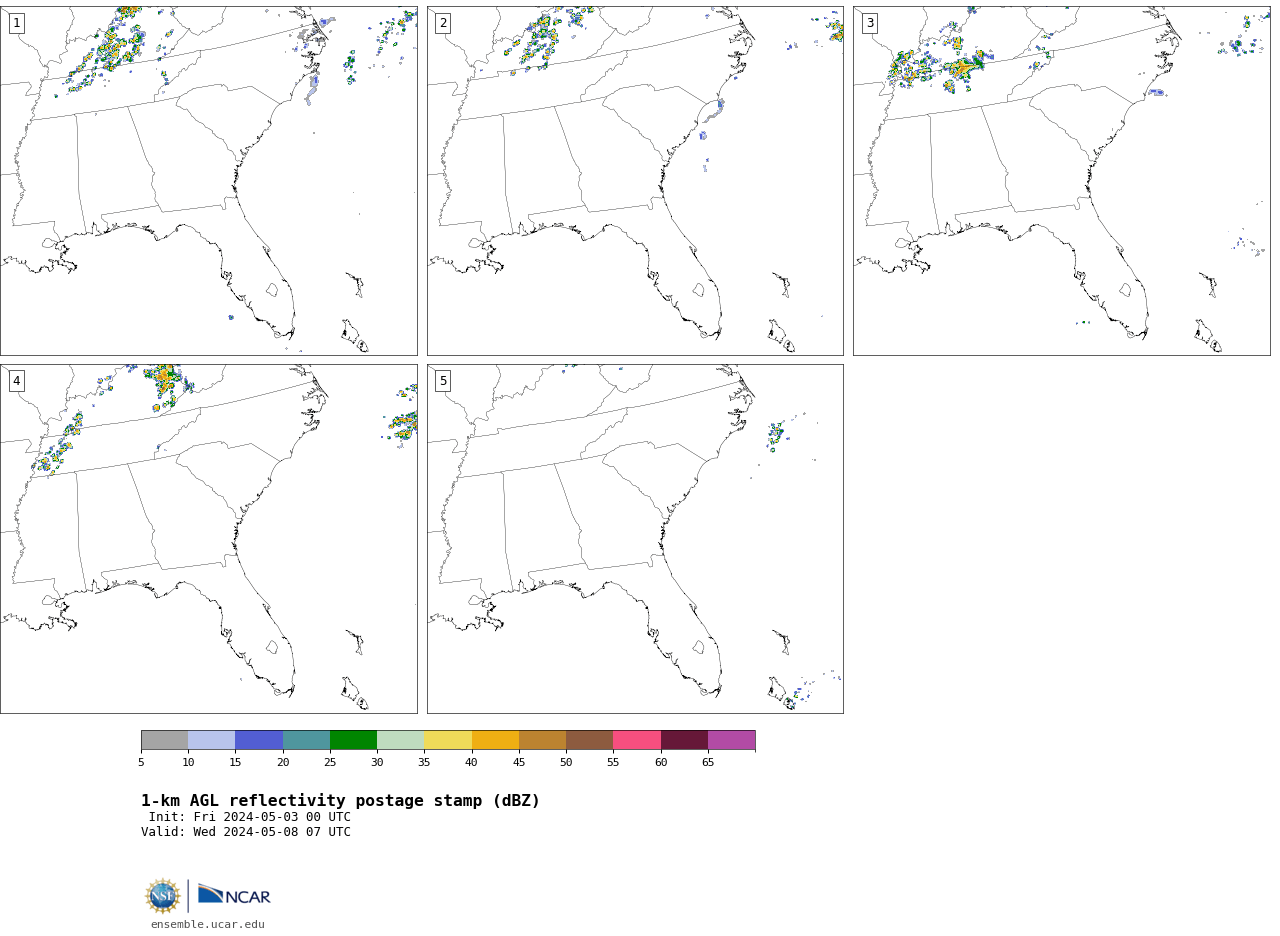
Task: Click the number 2 panel label
Action: click(443, 23)
